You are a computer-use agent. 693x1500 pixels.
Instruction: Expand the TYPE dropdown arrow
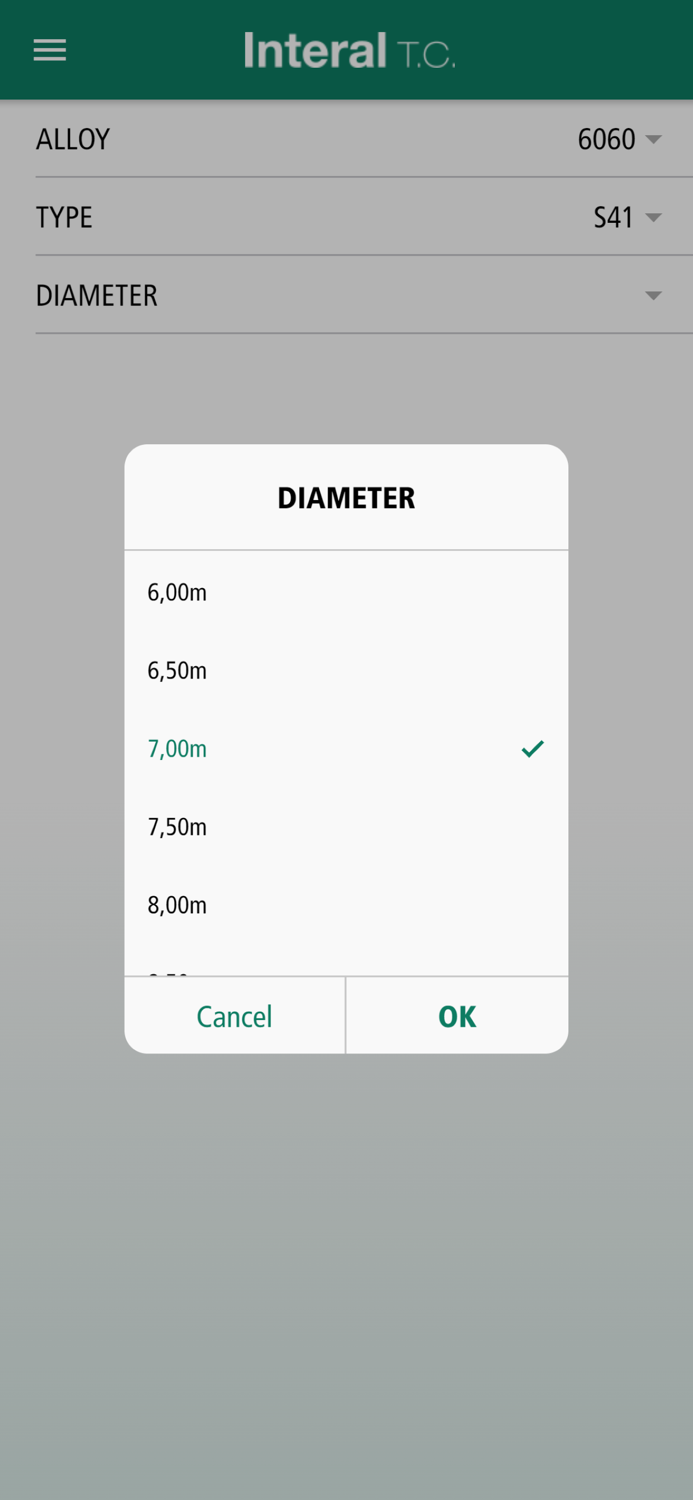click(653, 217)
